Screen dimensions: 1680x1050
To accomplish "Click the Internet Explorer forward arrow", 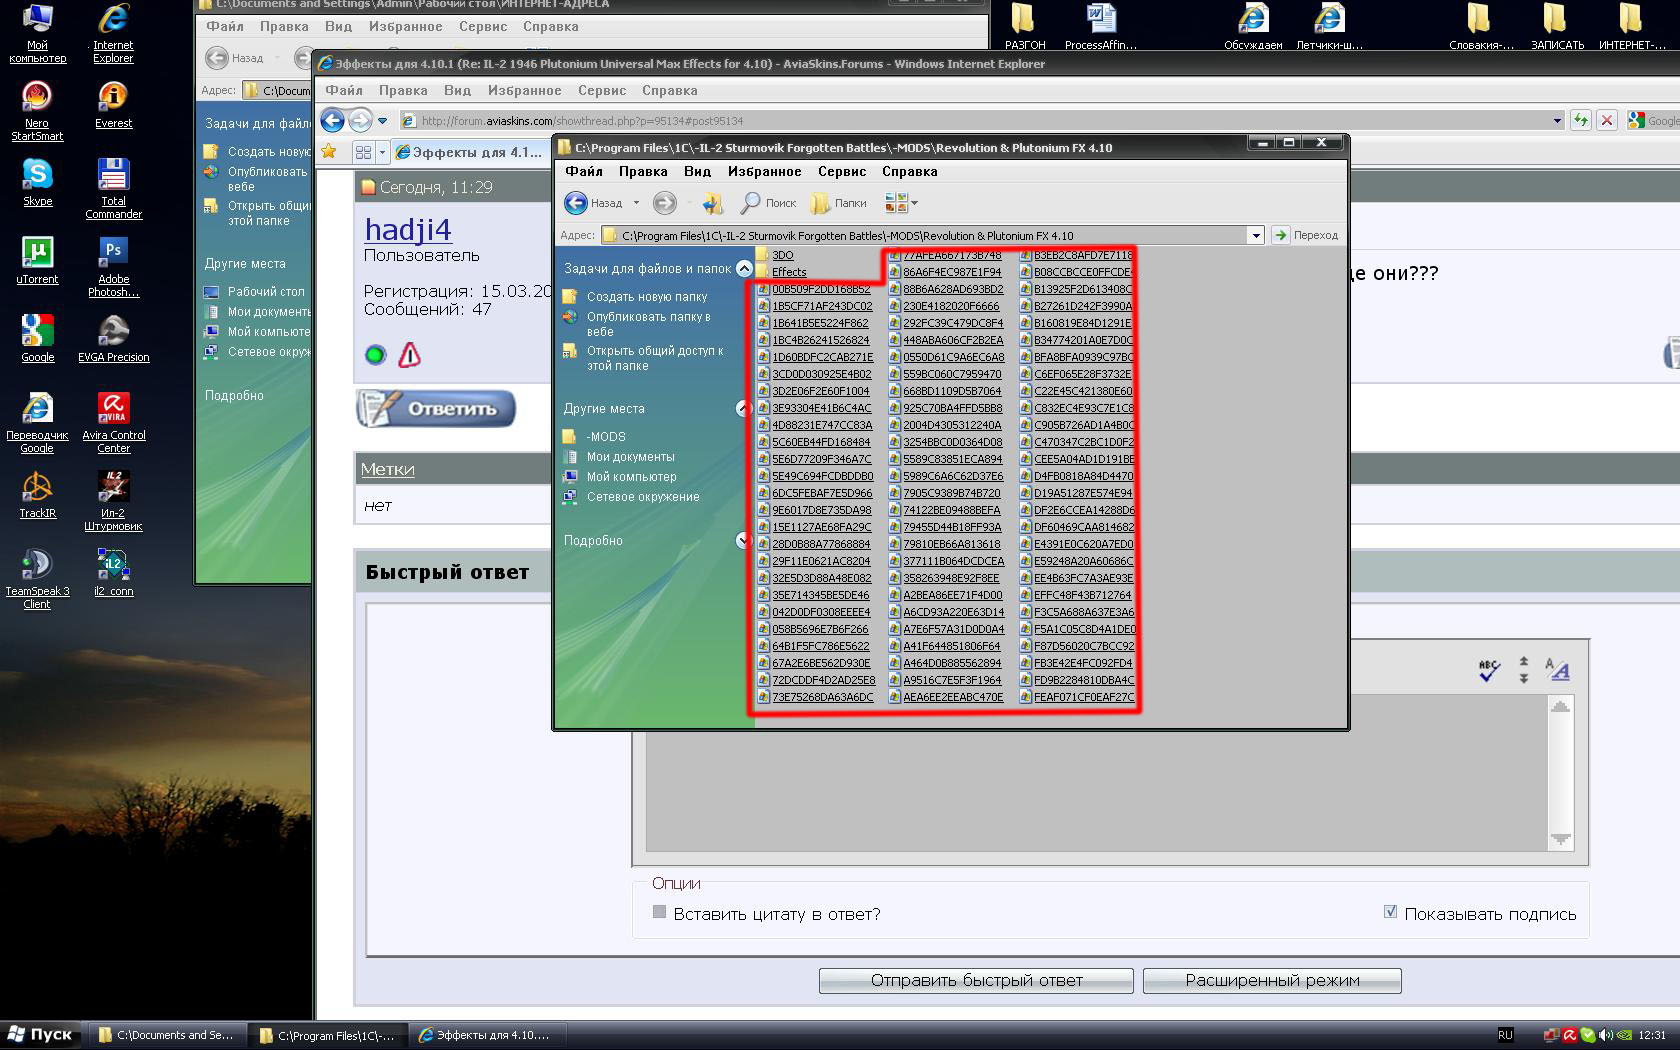I will (x=360, y=121).
